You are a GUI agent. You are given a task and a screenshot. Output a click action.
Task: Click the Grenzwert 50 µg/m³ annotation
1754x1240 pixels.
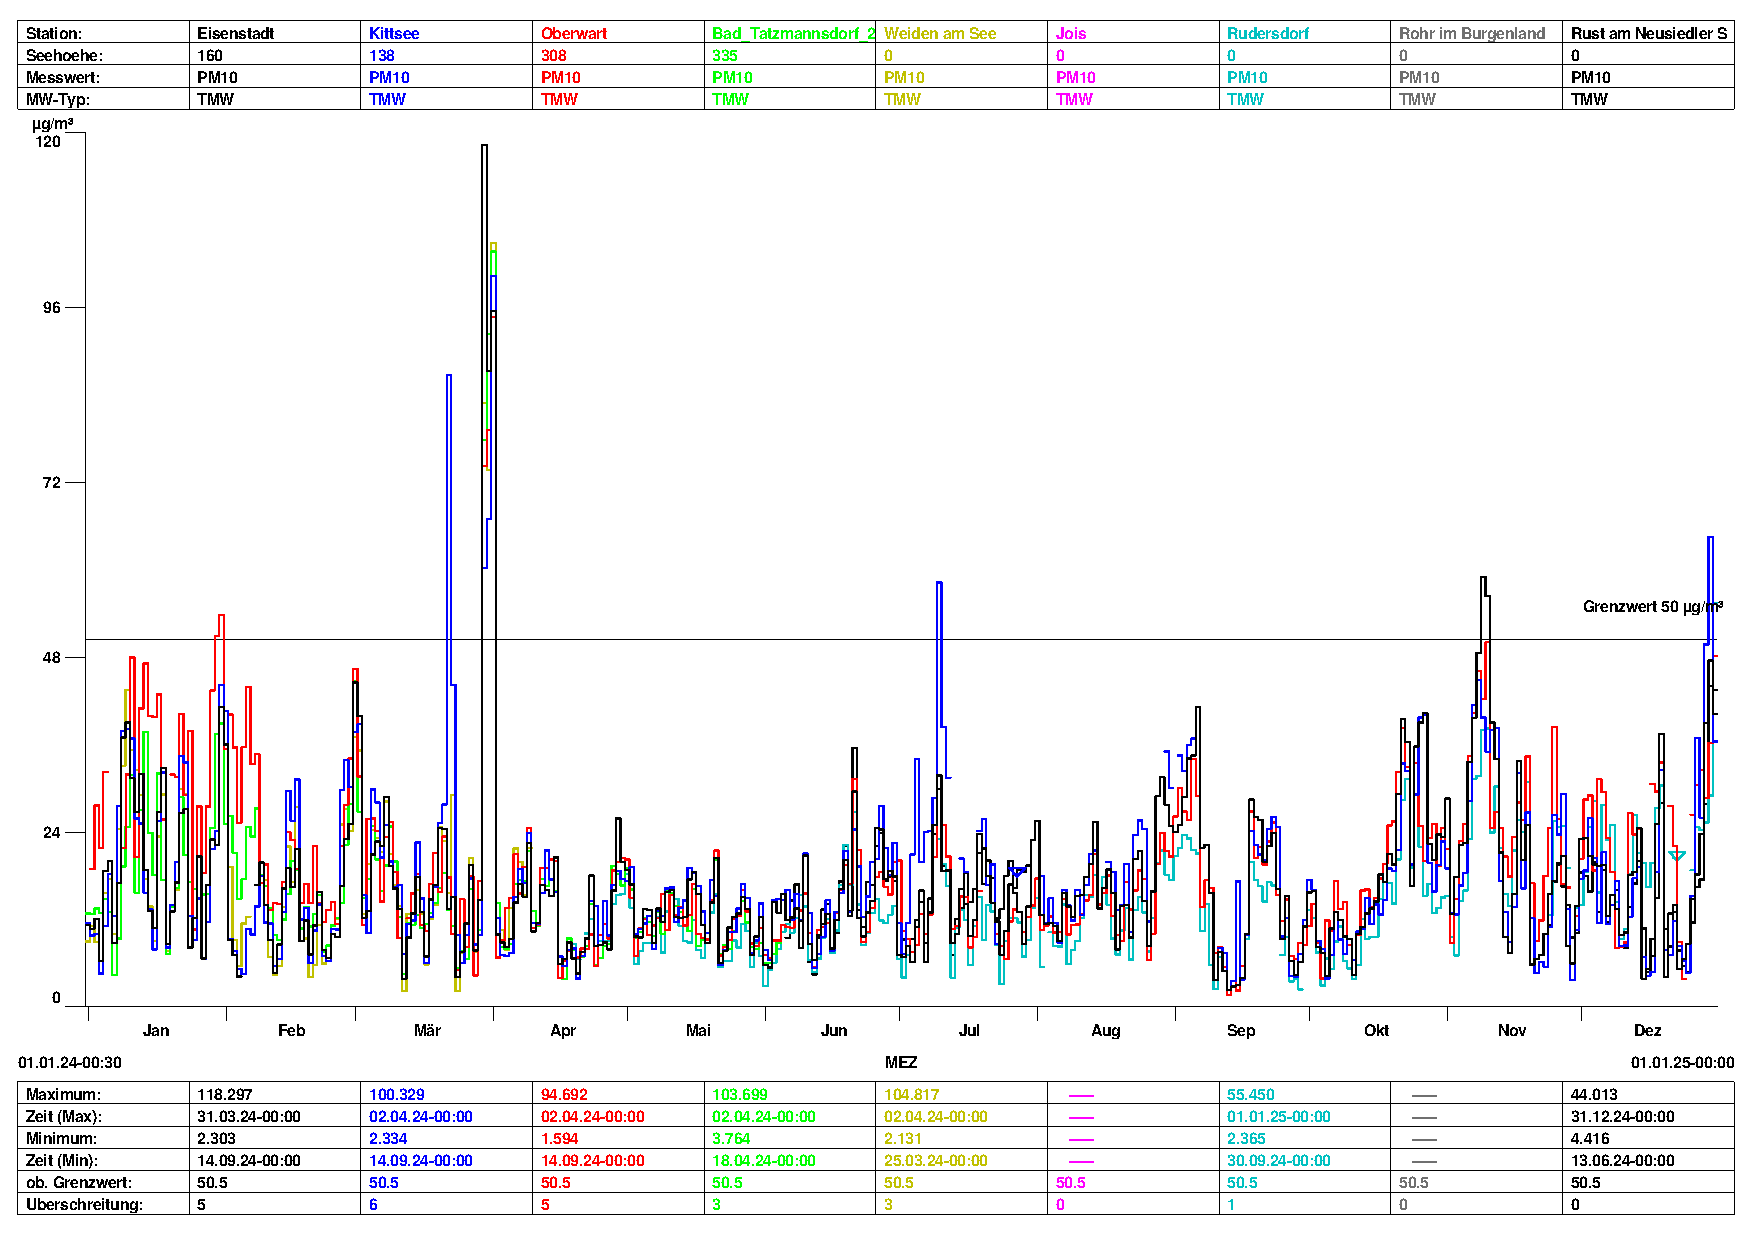(x=1653, y=606)
